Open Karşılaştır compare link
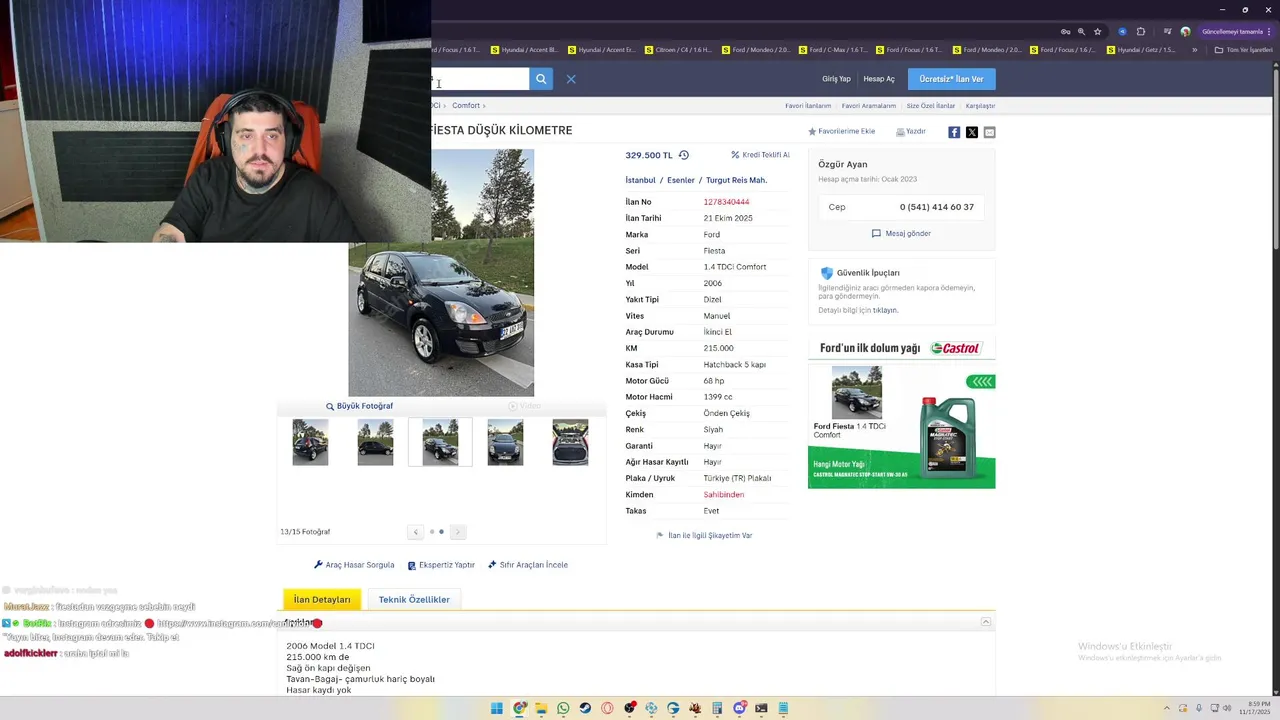 [980, 105]
